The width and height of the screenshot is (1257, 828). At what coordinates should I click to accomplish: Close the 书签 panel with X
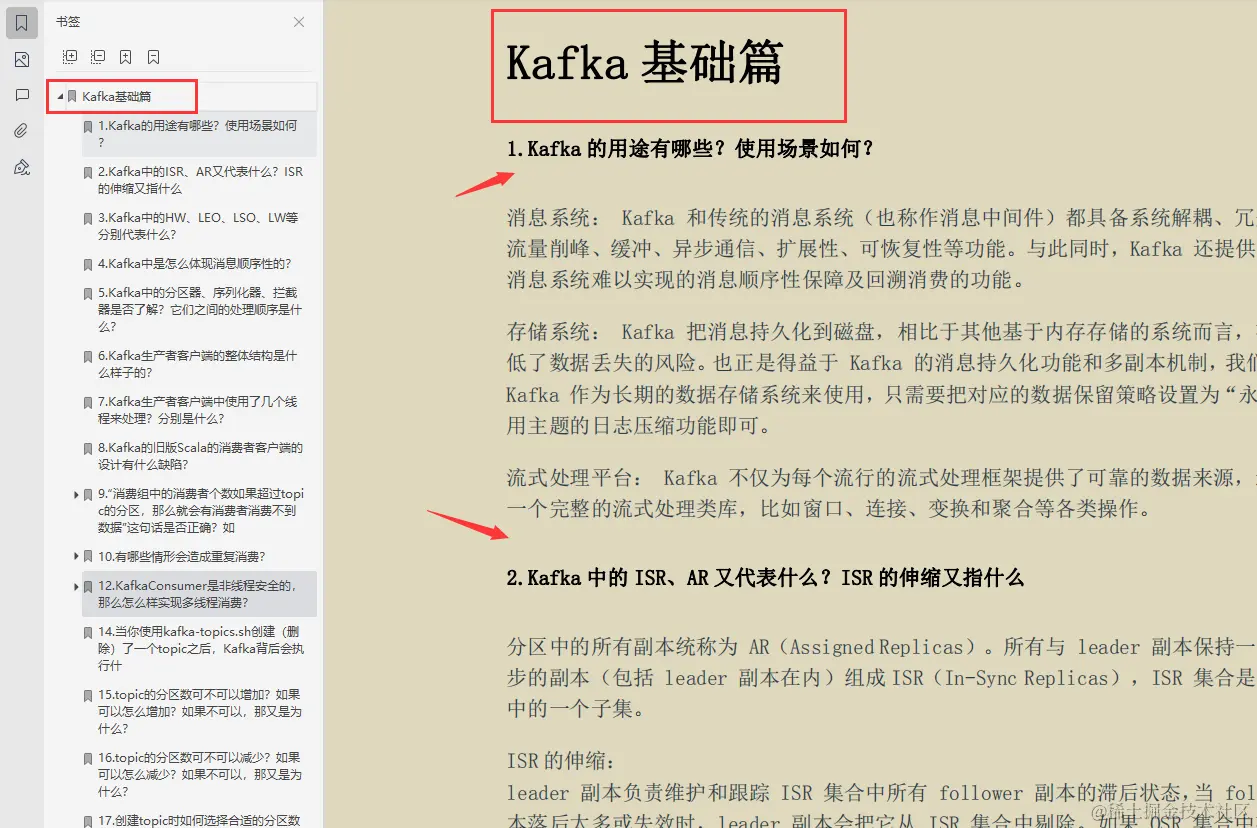coord(299,22)
